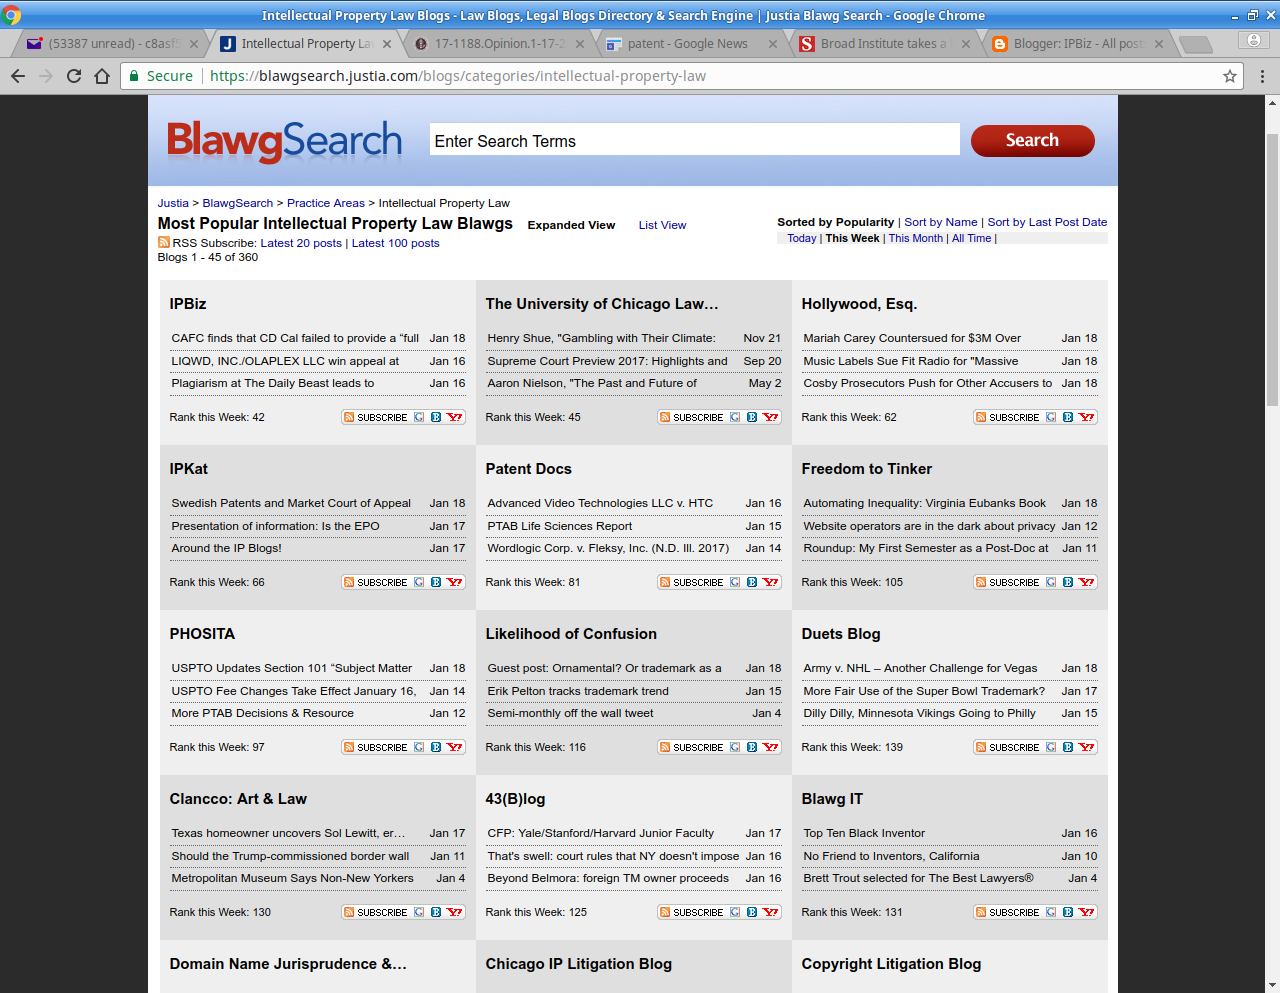This screenshot has width=1280, height=993.
Task: Sort blogs by Last Post Date
Action: tap(1047, 222)
